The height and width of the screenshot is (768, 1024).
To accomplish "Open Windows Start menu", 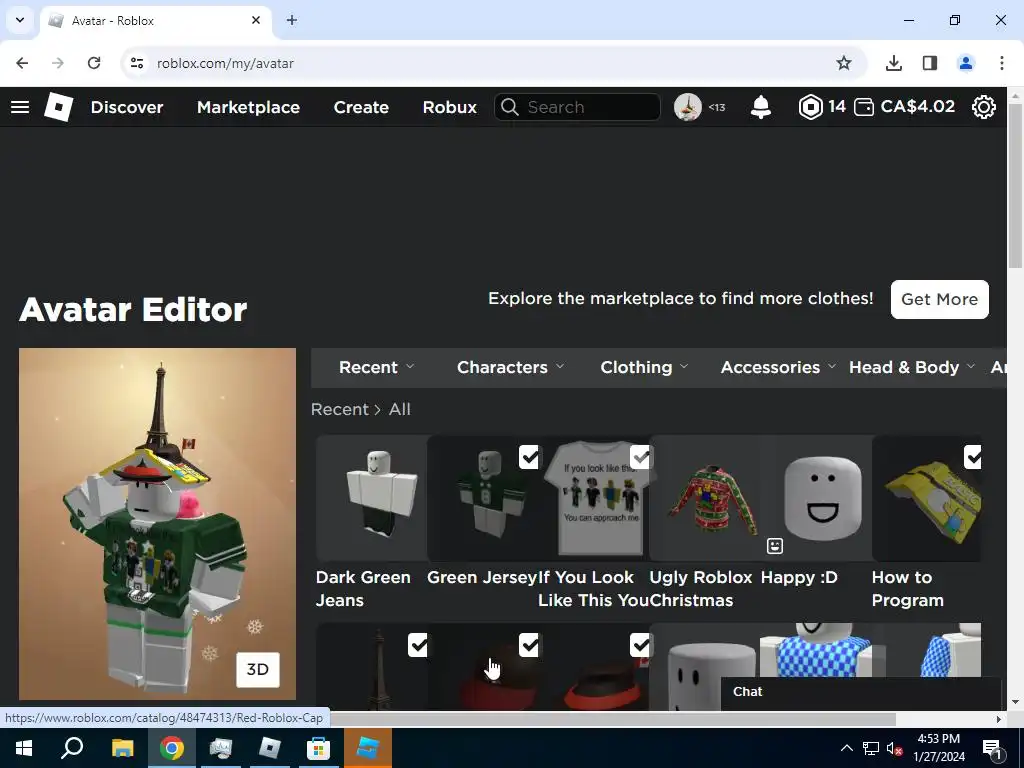I will click(x=24, y=748).
